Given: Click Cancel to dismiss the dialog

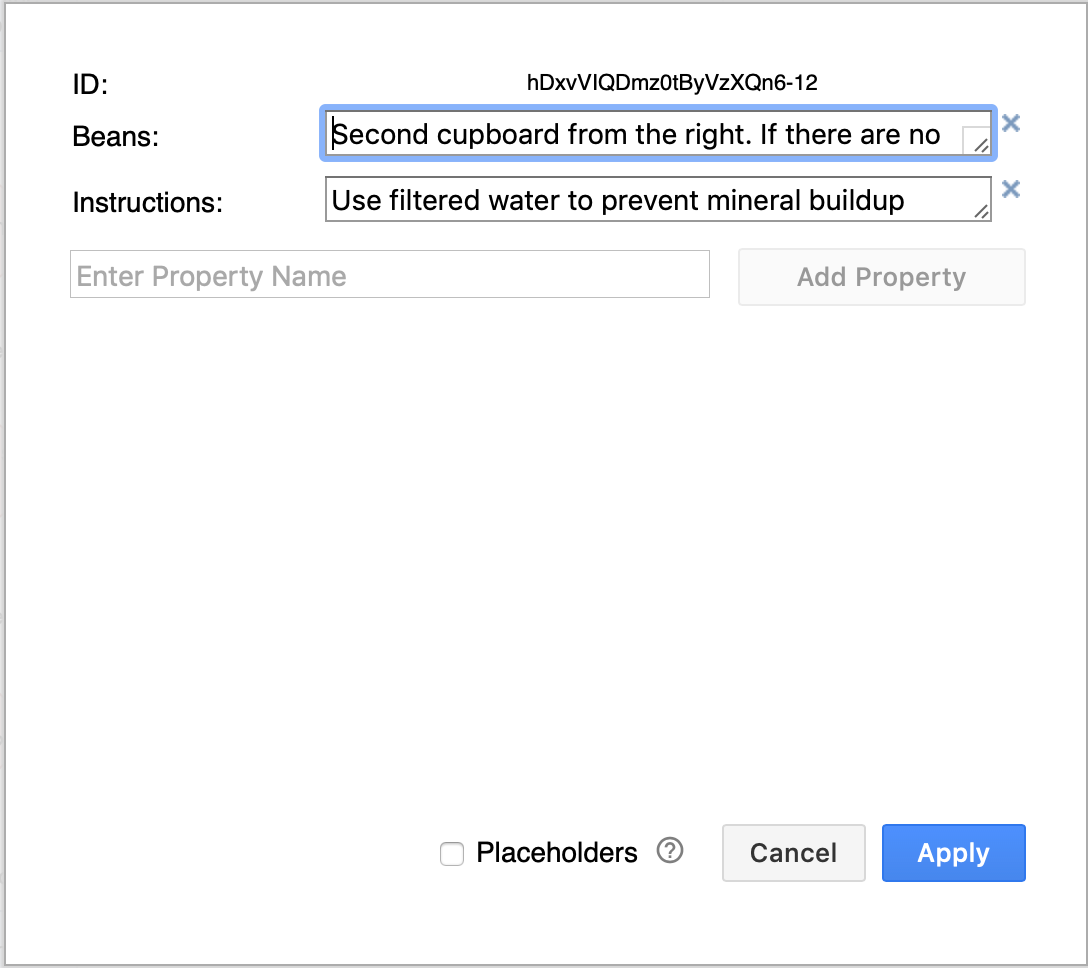Looking at the screenshot, I should tap(793, 852).
